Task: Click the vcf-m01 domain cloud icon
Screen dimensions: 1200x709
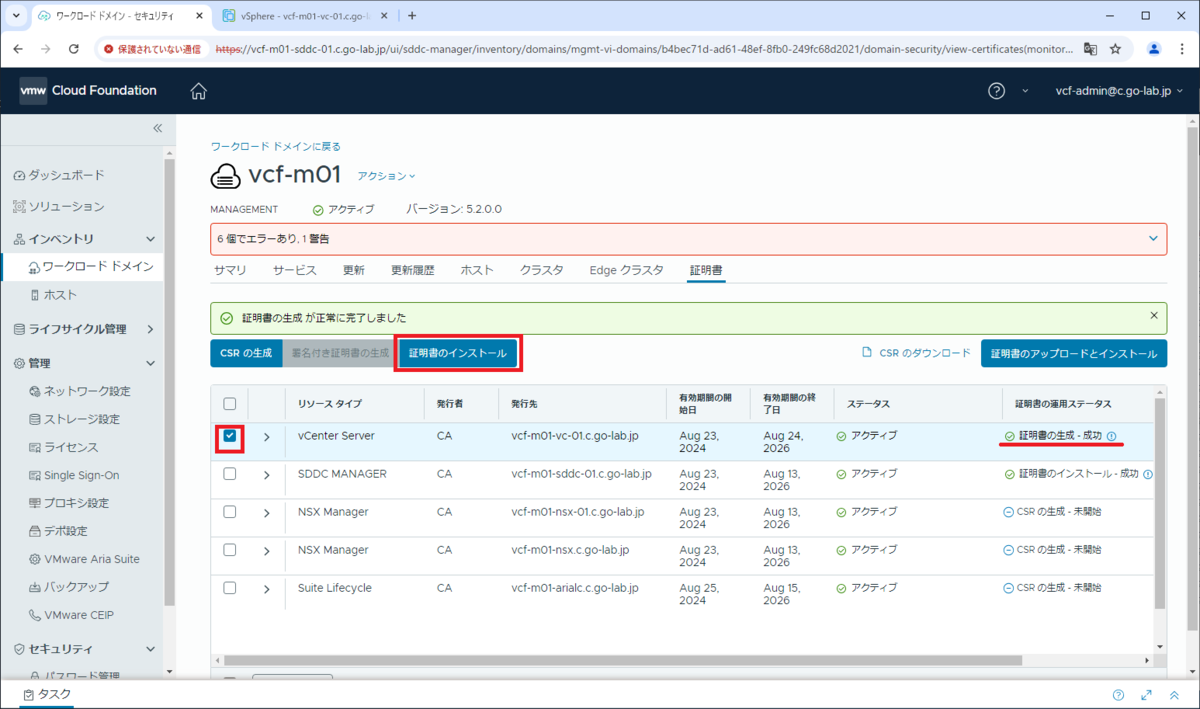Action: 226,176
